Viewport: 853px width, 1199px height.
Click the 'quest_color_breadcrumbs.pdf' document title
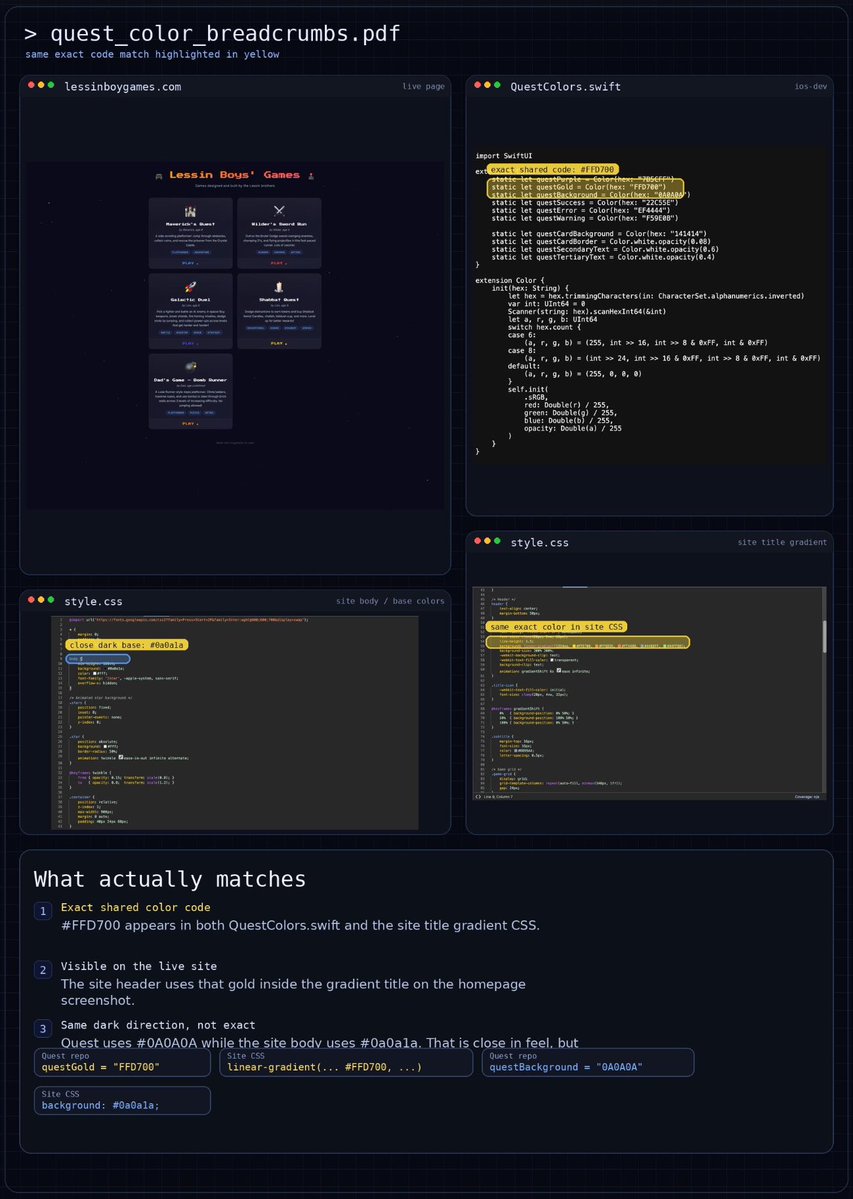225,34
